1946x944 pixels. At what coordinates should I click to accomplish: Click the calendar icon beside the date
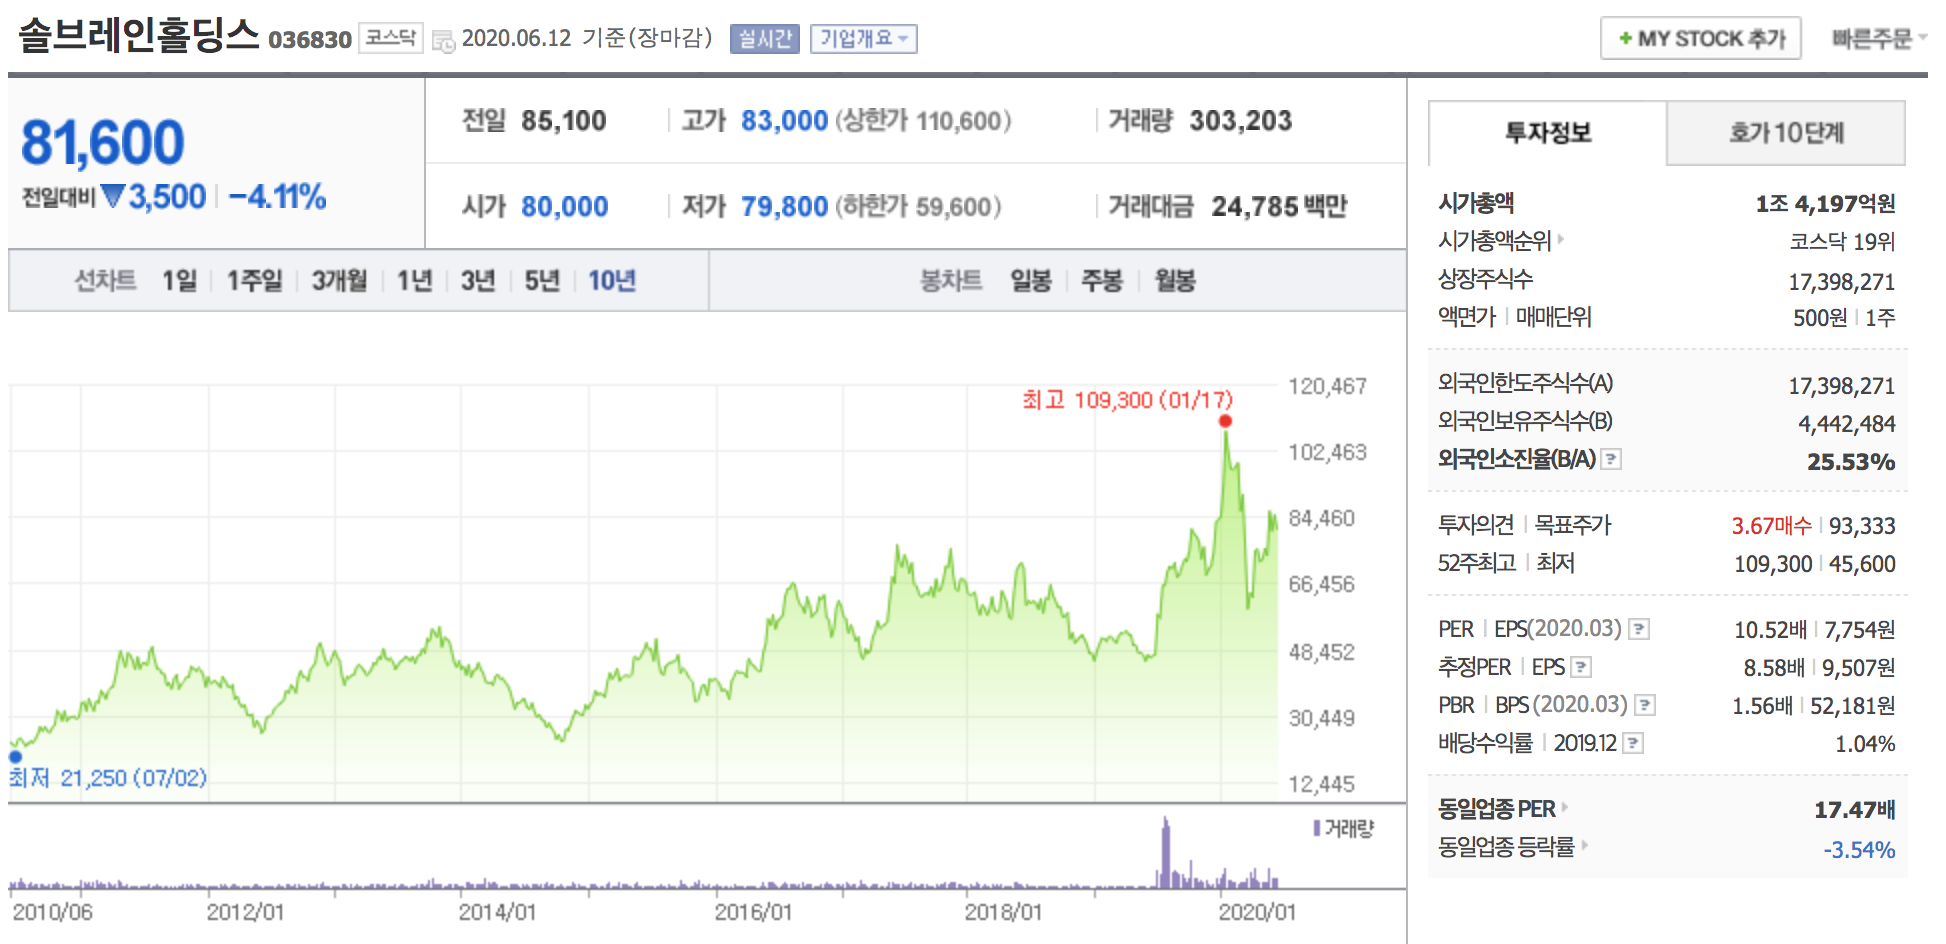point(443,41)
